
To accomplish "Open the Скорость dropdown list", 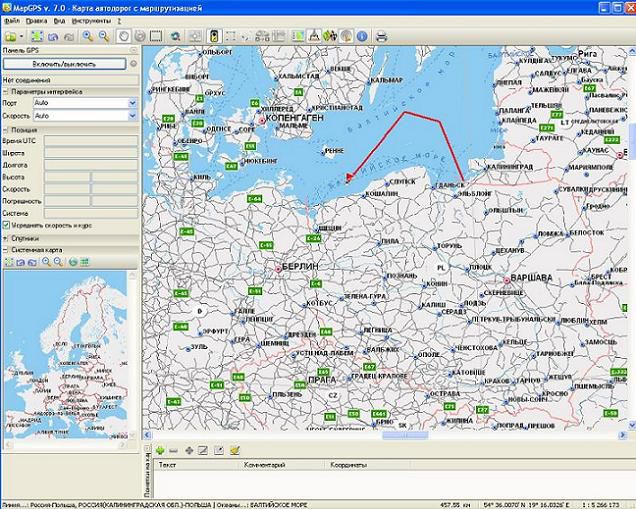I will point(132,116).
